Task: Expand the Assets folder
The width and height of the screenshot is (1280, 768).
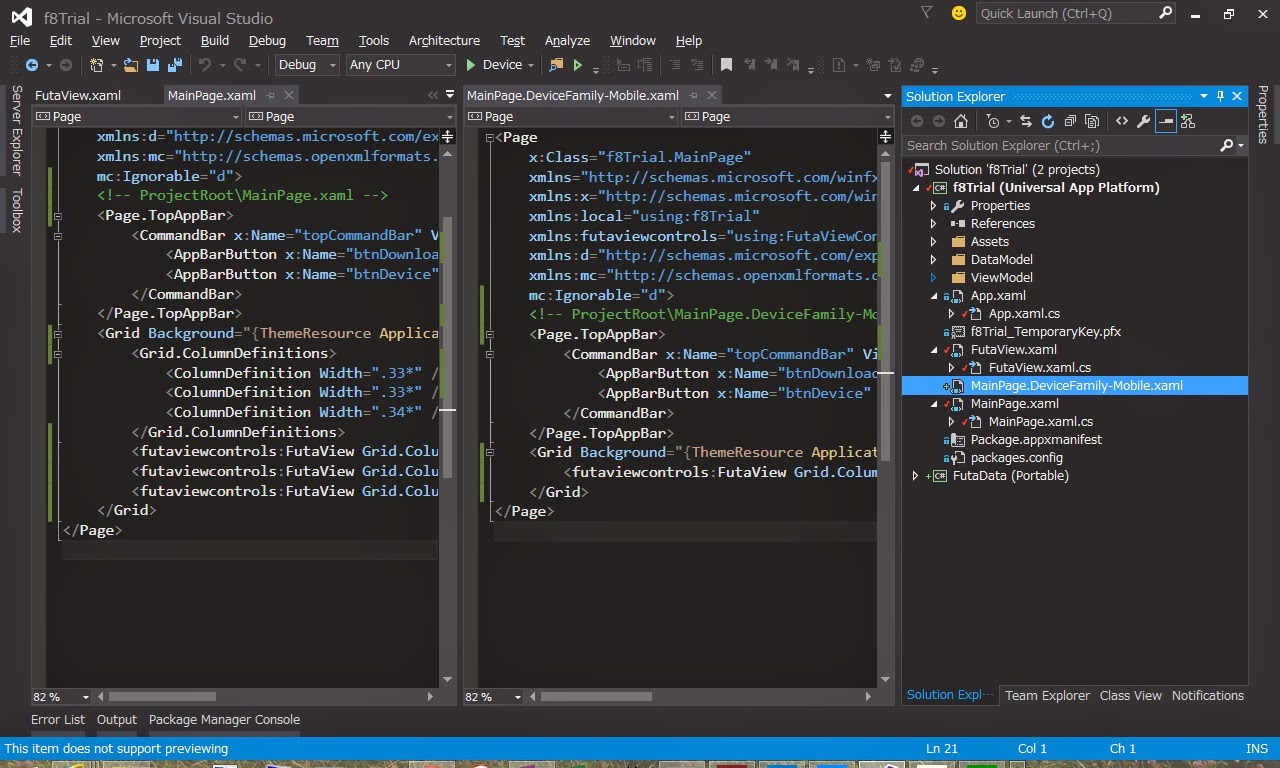Action: coord(934,241)
